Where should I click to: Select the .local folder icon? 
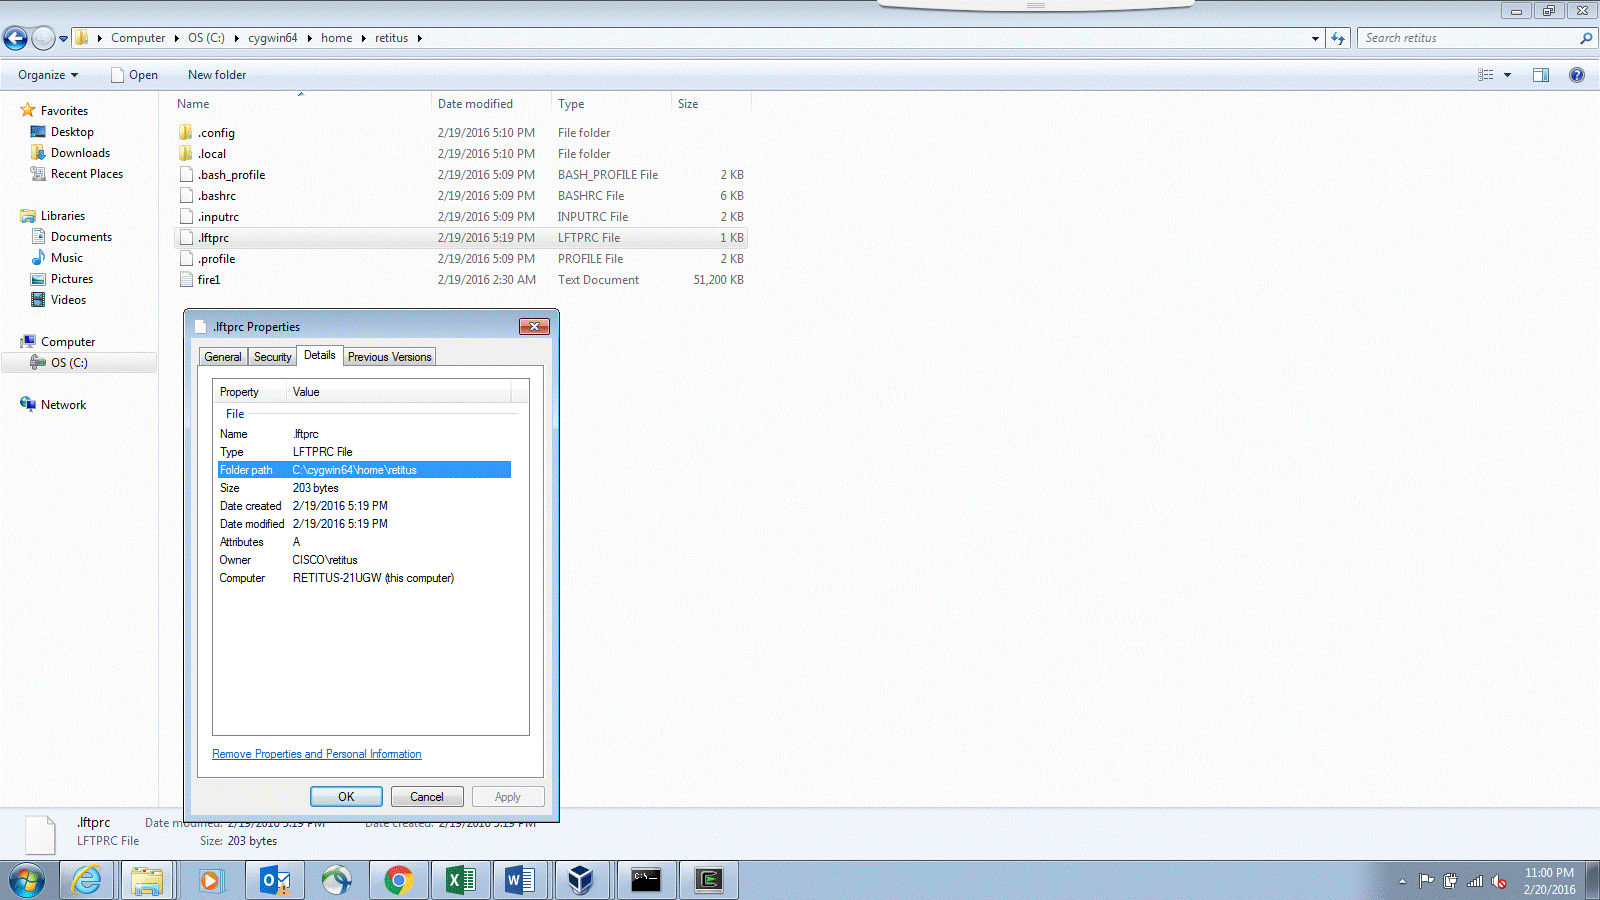[x=186, y=154]
